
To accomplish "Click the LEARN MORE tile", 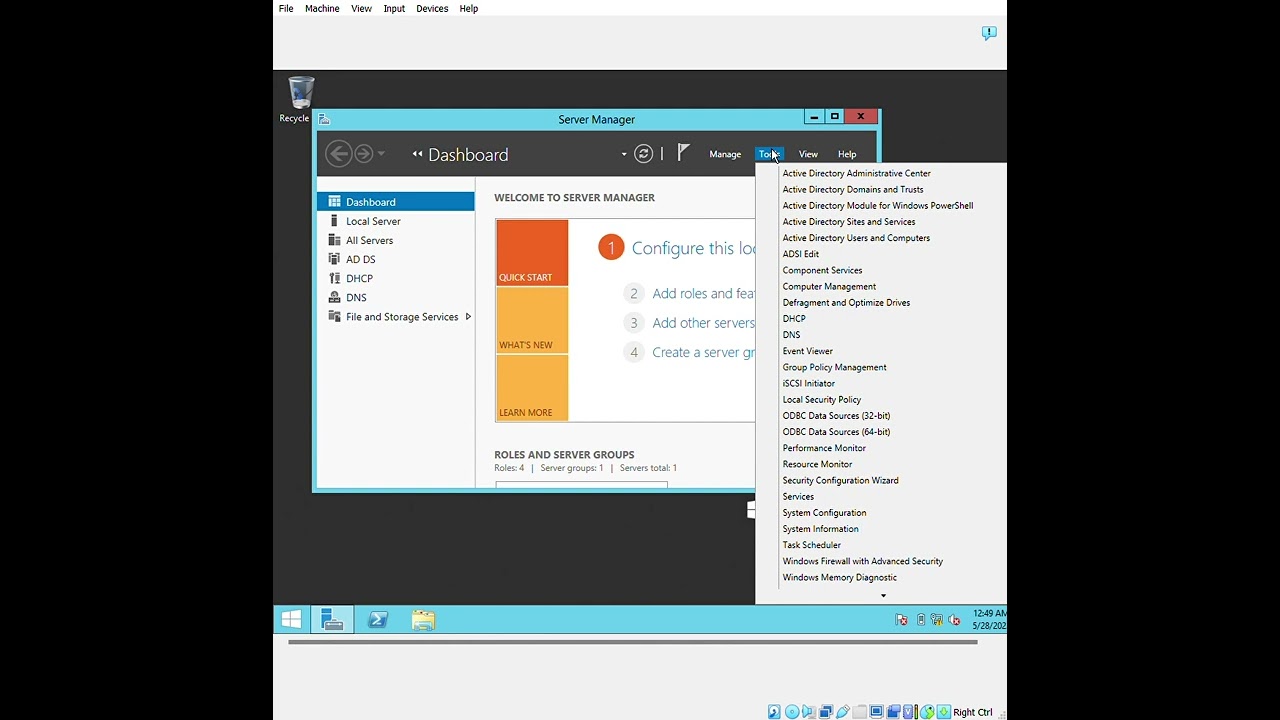I will click(532, 388).
